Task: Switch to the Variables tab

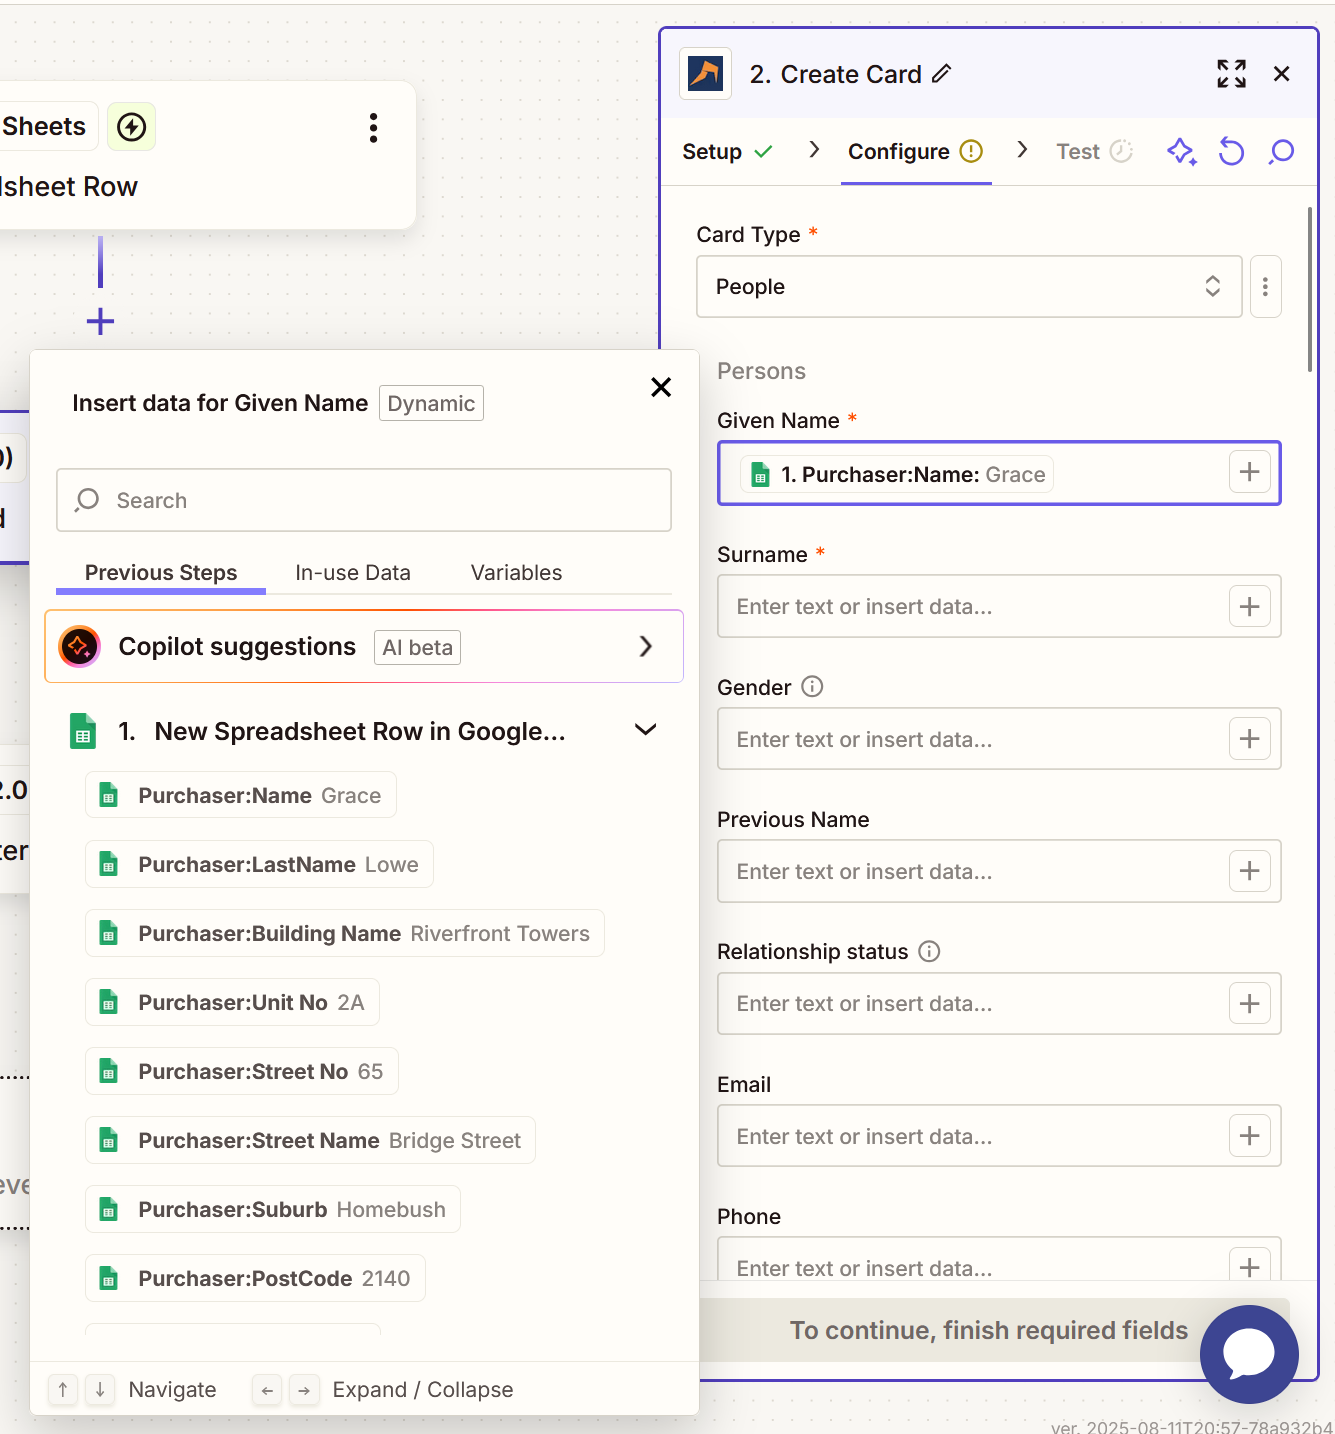Action: click(x=516, y=573)
